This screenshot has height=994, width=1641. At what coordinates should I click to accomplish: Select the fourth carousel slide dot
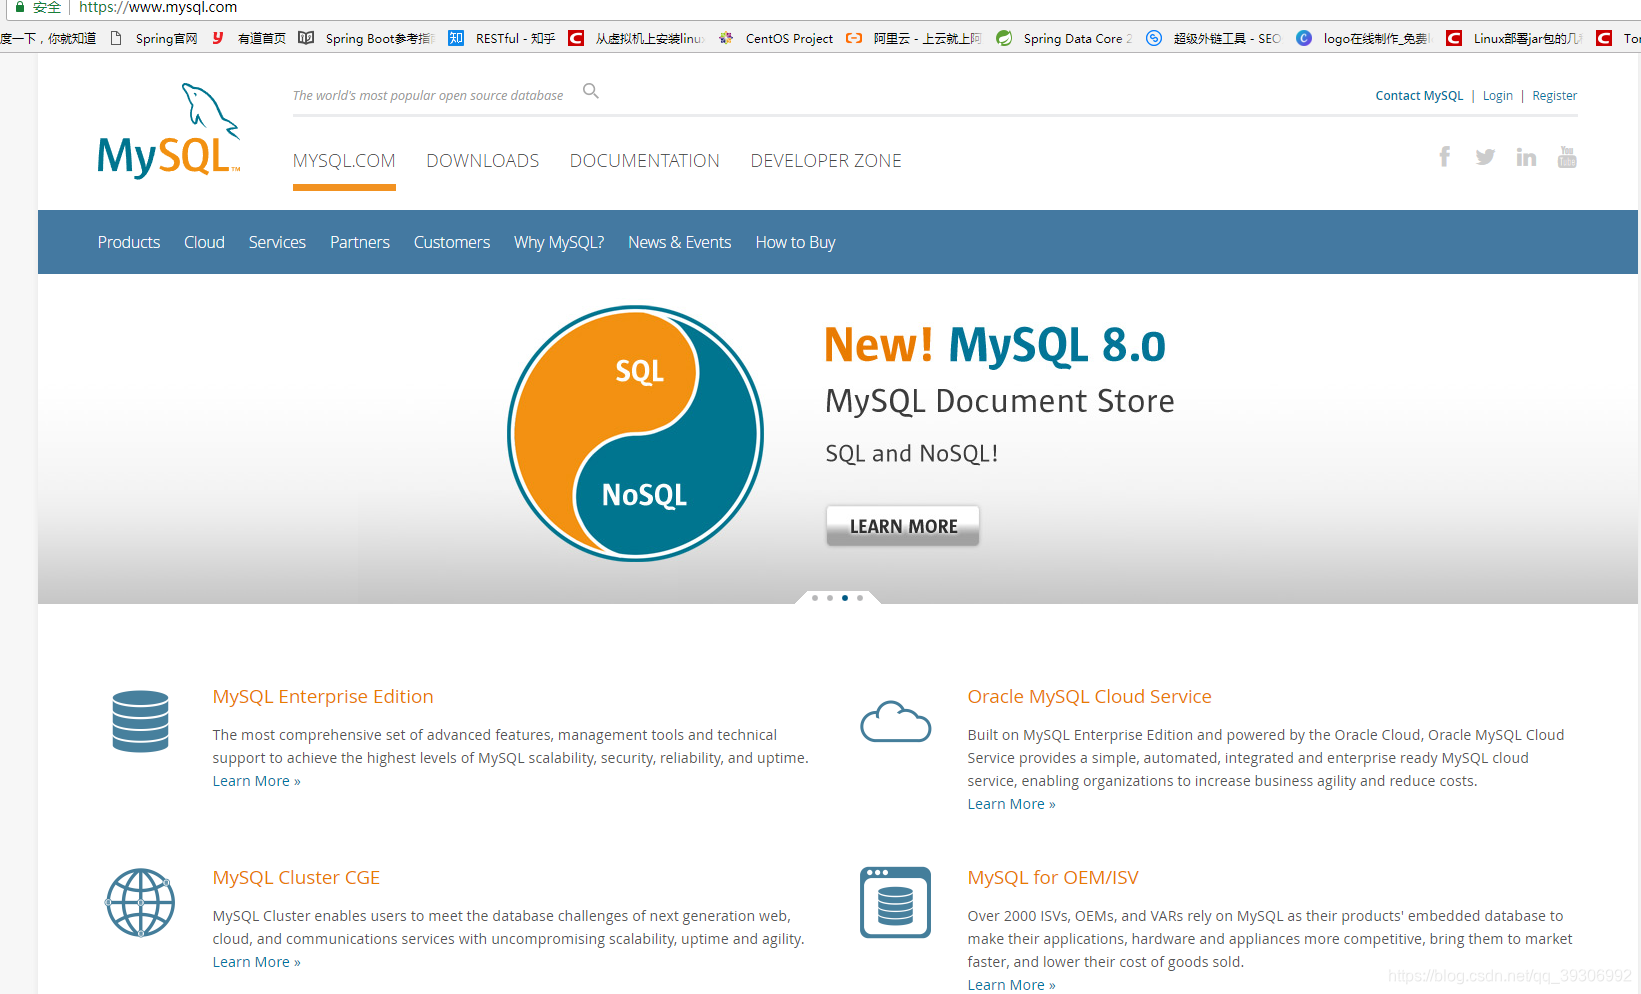click(860, 598)
